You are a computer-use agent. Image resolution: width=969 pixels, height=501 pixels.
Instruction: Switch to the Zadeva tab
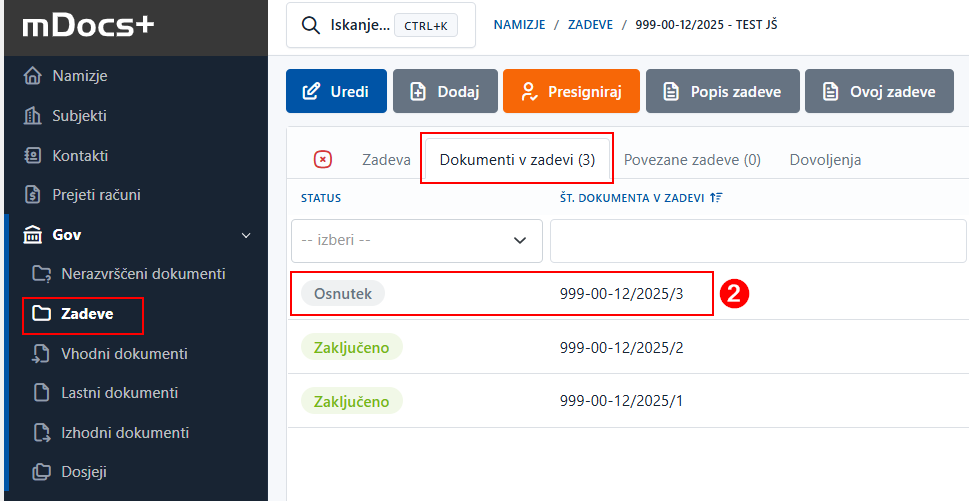(386, 160)
